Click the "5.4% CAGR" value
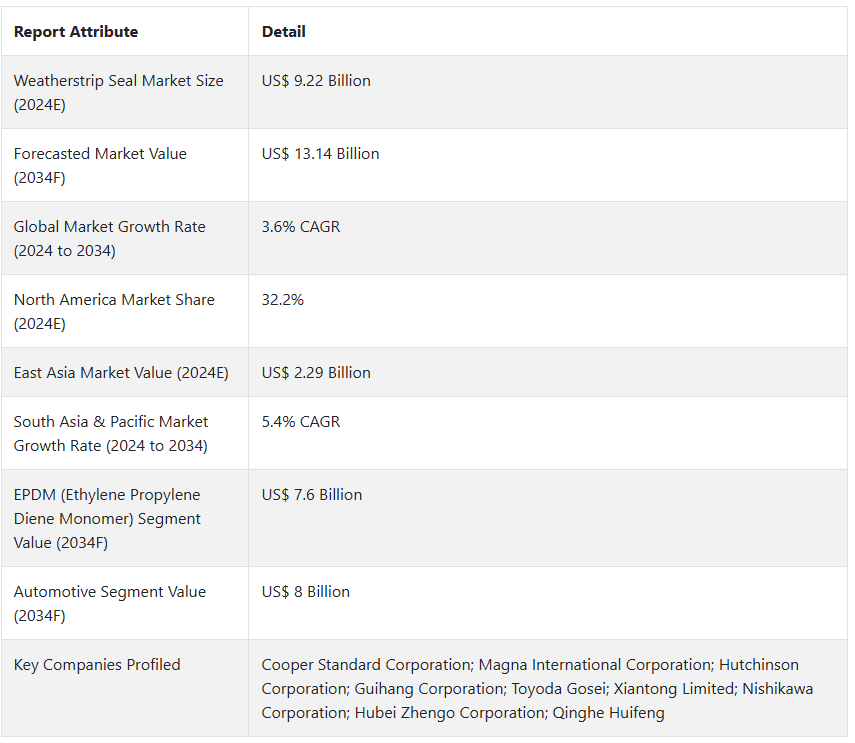 pos(301,422)
